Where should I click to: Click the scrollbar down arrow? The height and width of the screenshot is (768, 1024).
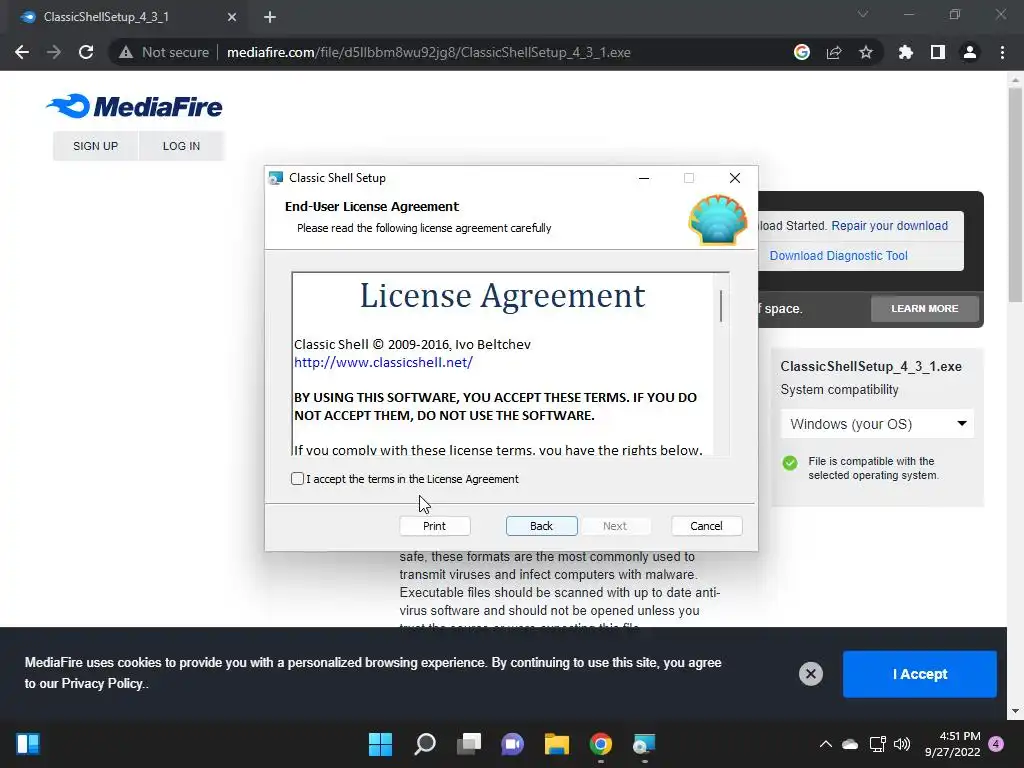1015,711
